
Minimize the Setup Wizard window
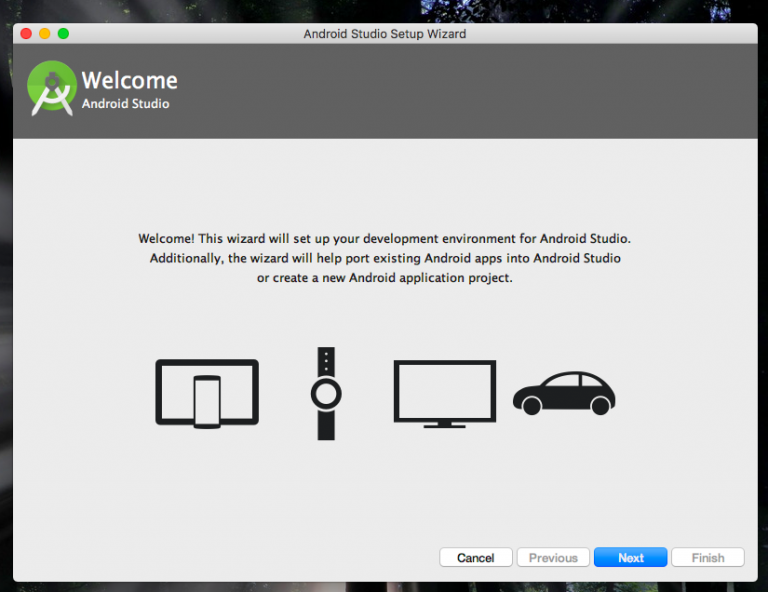click(45, 33)
